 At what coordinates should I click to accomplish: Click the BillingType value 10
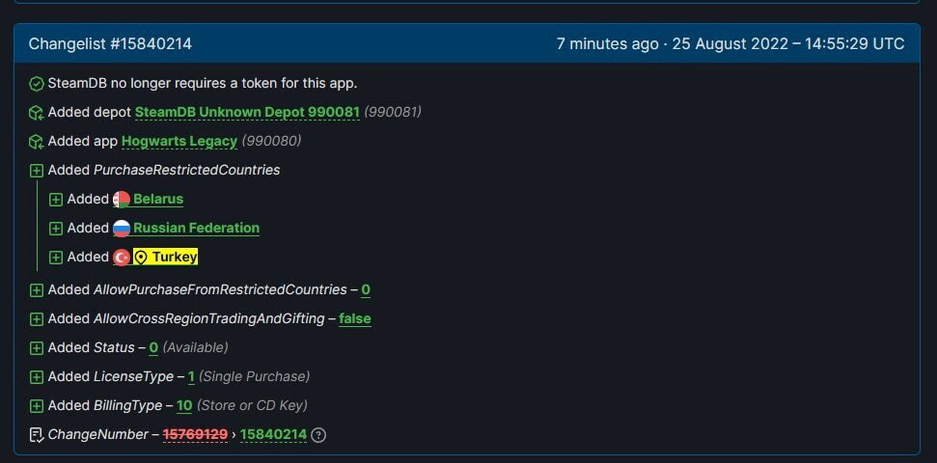point(184,405)
